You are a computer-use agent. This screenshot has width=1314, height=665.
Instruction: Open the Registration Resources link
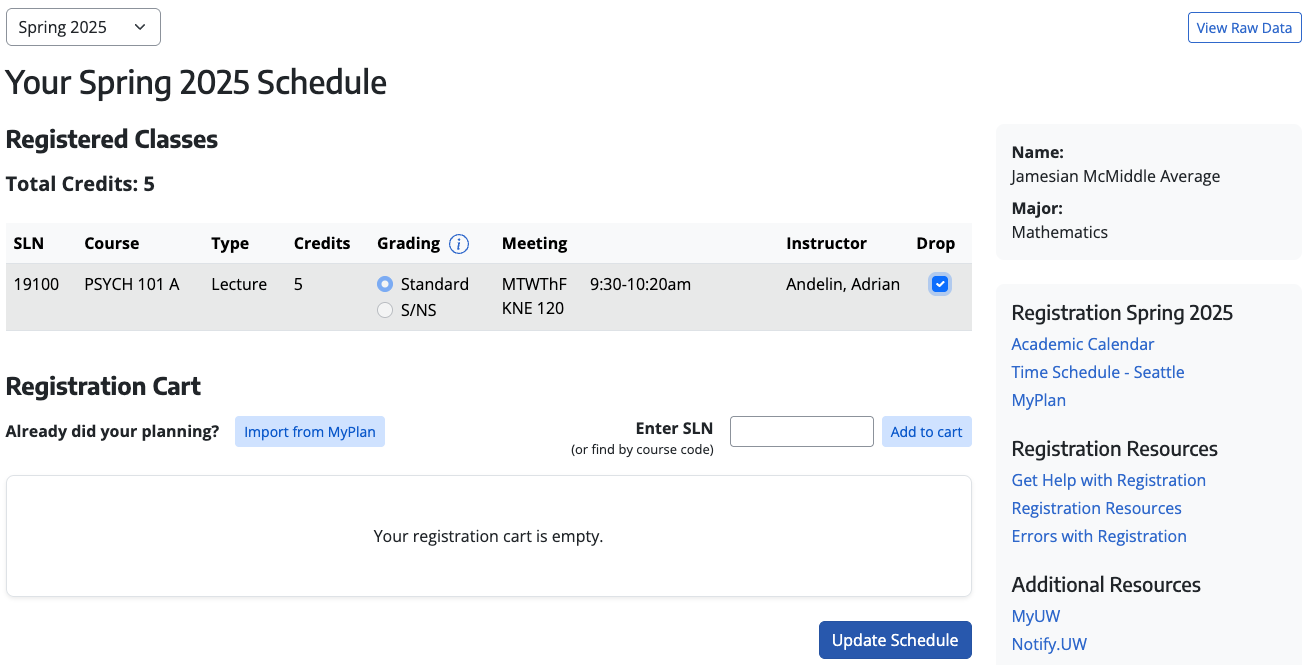pos(1096,508)
